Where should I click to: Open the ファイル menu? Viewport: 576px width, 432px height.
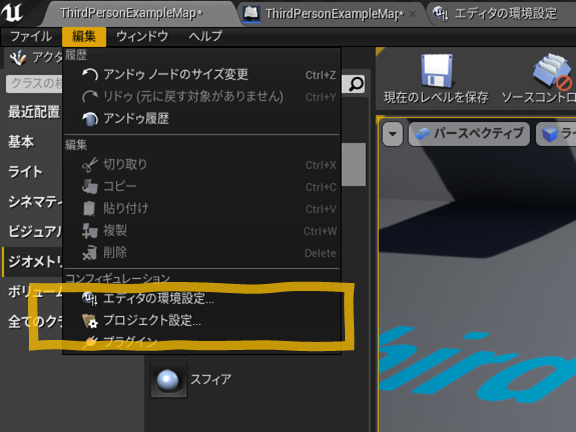click(x=31, y=36)
